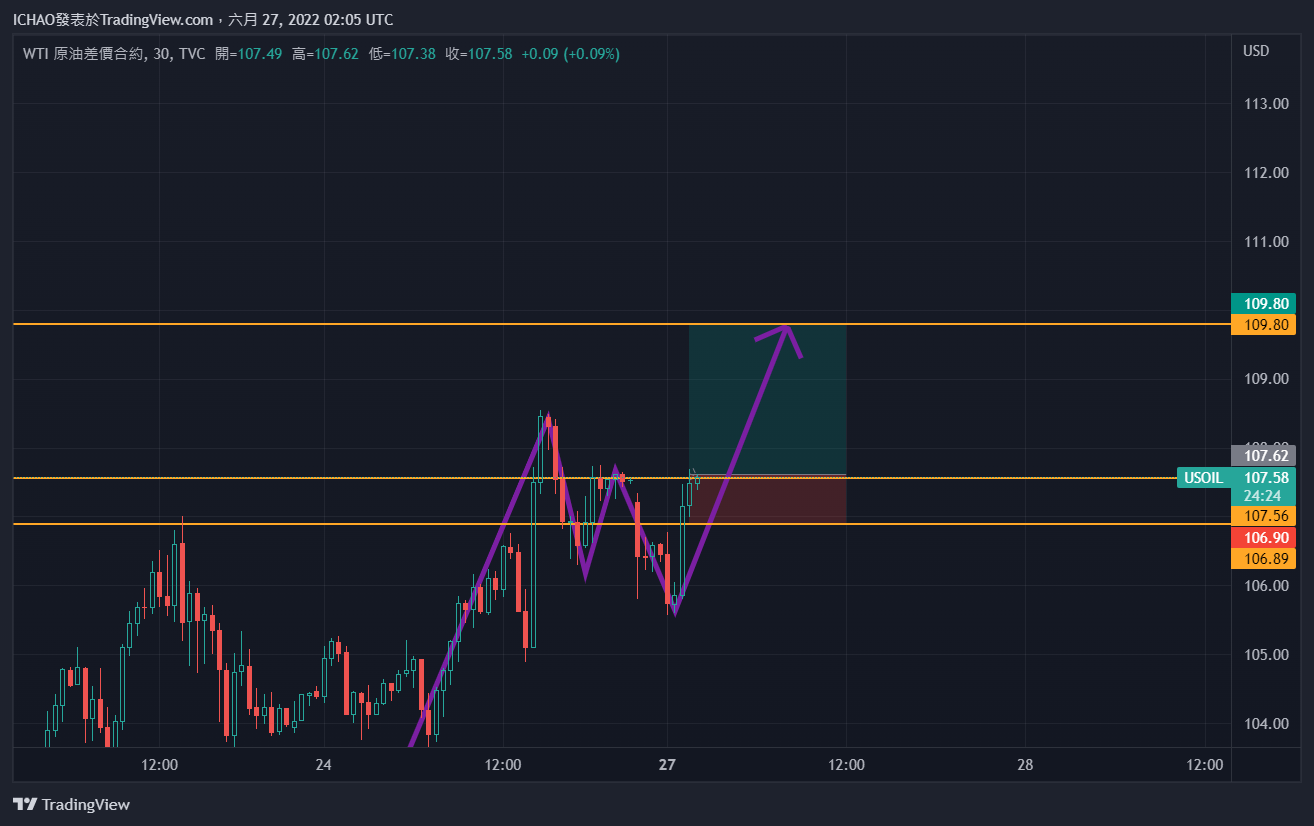Click the orange 107.56 line price label
The image size is (1314, 826).
[1263, 515]
